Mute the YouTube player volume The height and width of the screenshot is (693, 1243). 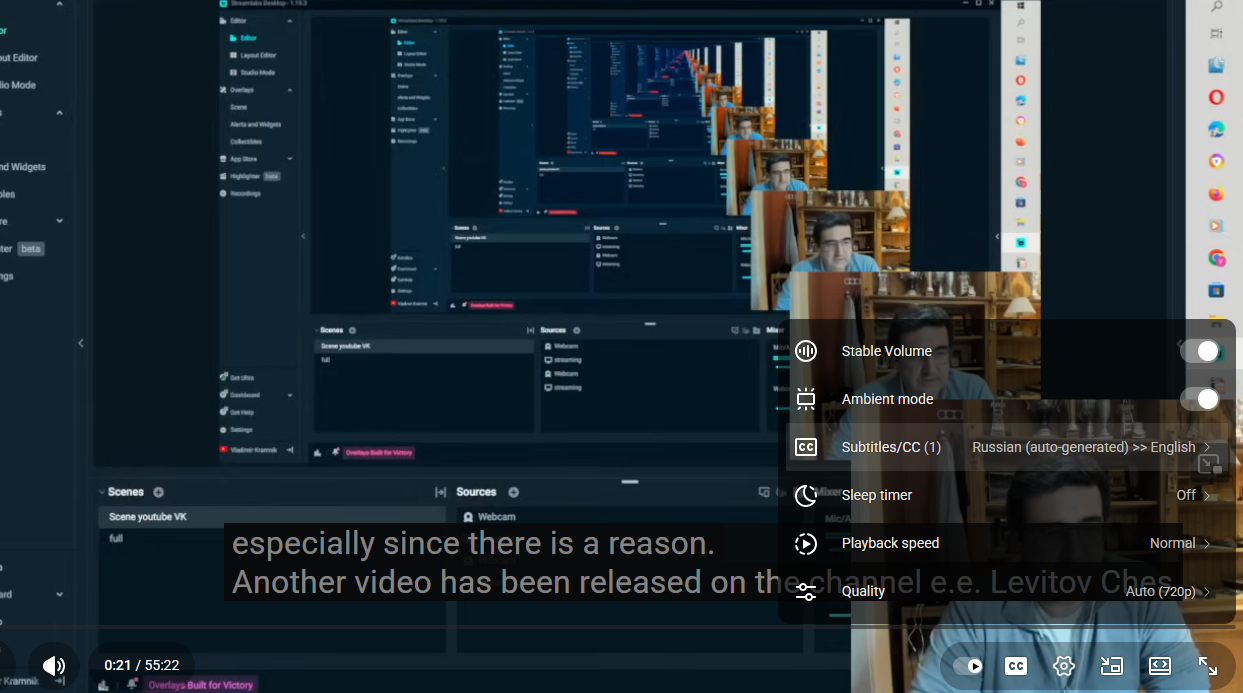(54, 665)
